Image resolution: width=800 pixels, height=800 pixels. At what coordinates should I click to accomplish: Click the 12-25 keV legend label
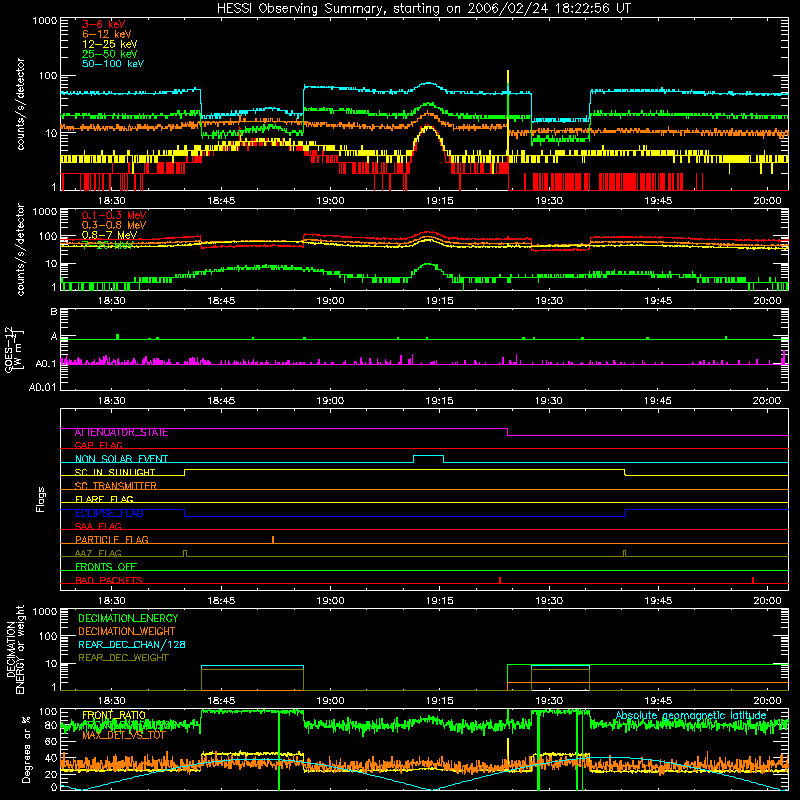point(109,44)
